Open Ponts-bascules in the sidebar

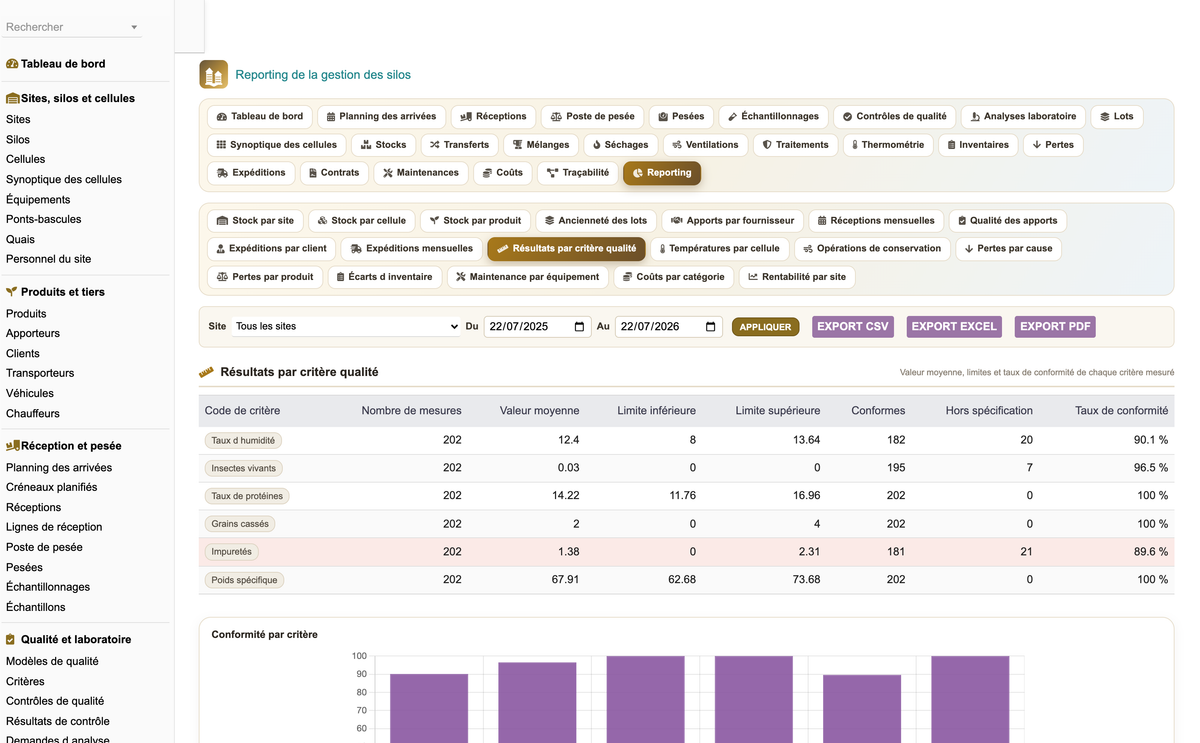pyautogui.click(x=44, y=219)
